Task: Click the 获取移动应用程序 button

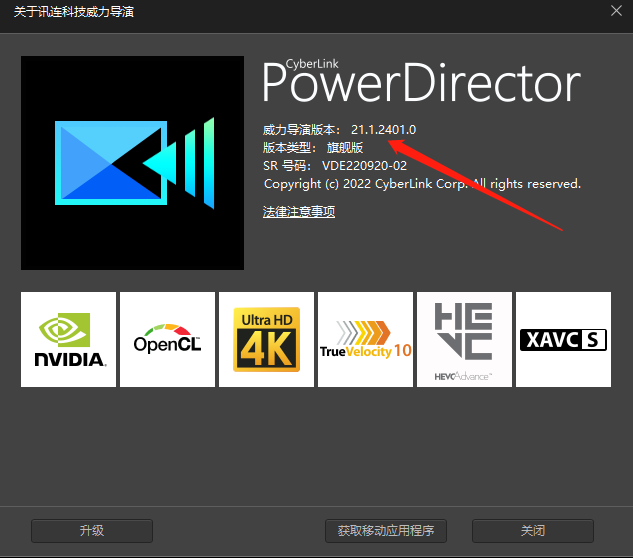Action: [x=386, y=530]
